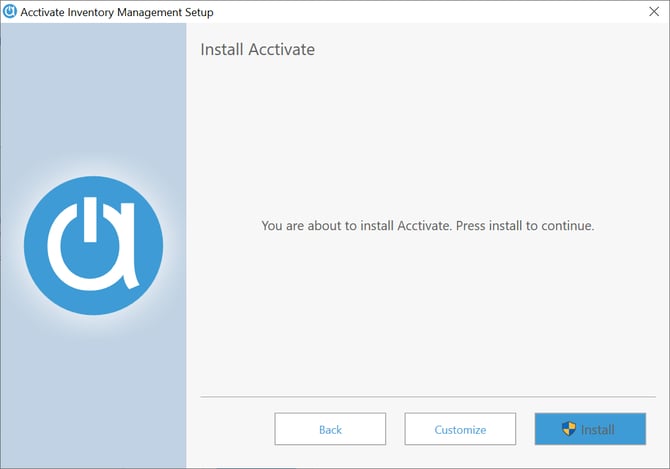Viewport: 670px width, 469px height.
Task: Close the Acctivate Setup window
Action: coord(654,12)
